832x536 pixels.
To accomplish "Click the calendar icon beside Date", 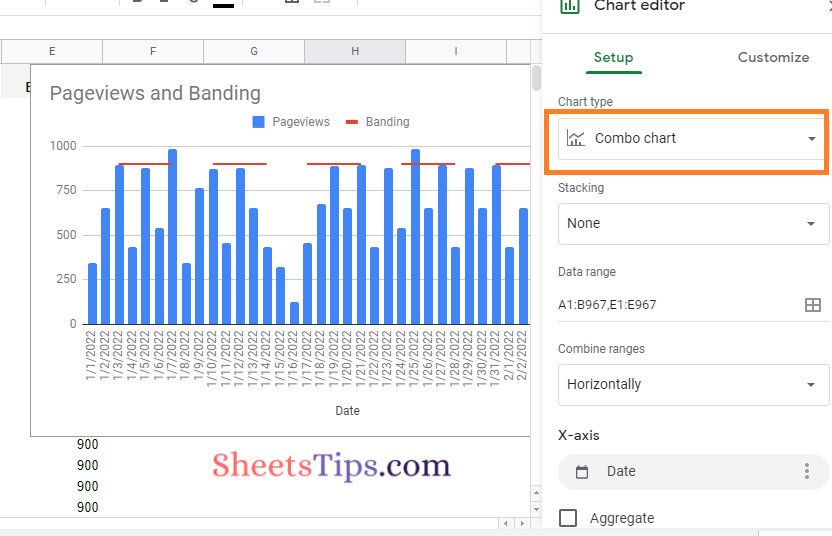I will [582, 472].
